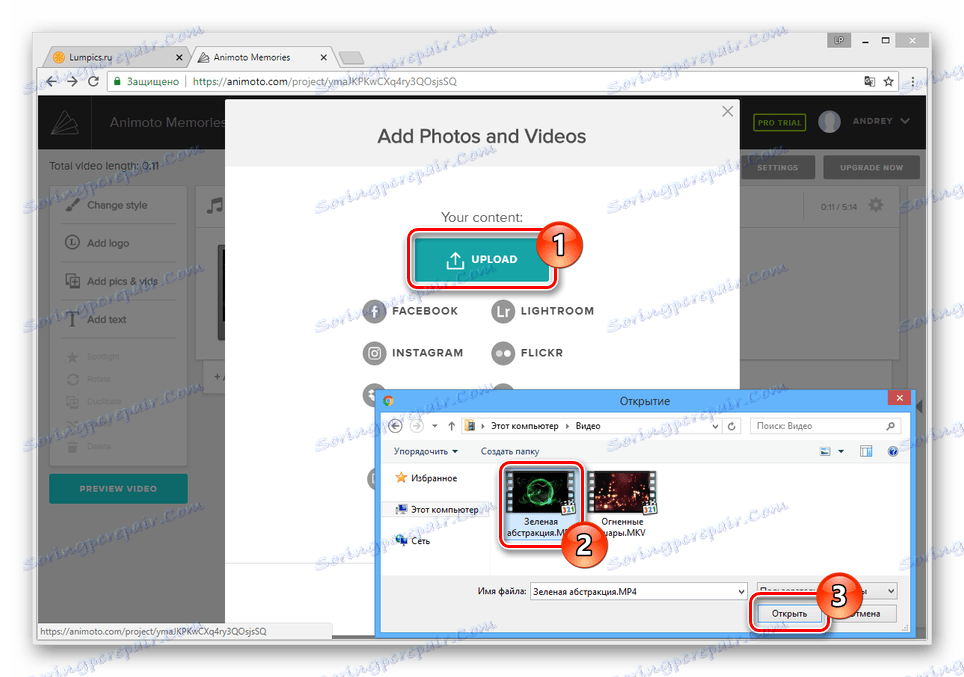The height and width of the screenshot is (677, 964).
Task: Refresh the folder in file dialog
Action: [x=732, y=426]
